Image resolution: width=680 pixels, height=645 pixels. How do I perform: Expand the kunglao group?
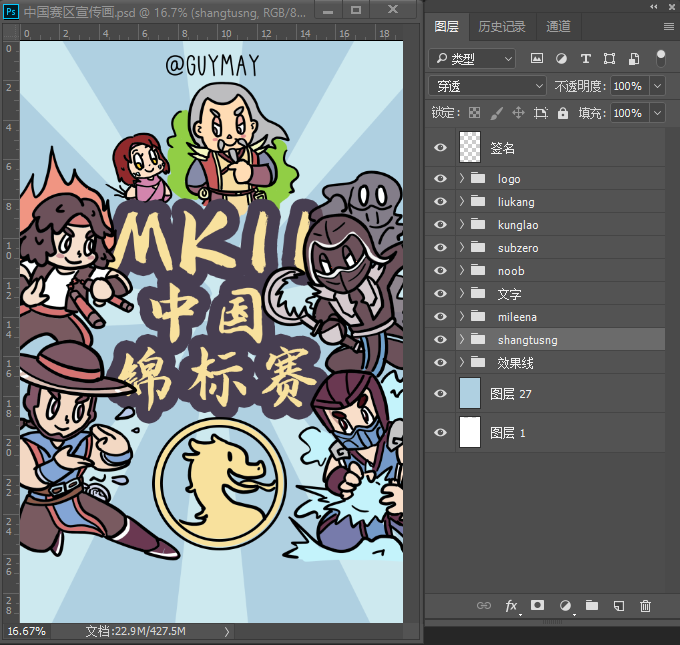click(x=462, y=224)
